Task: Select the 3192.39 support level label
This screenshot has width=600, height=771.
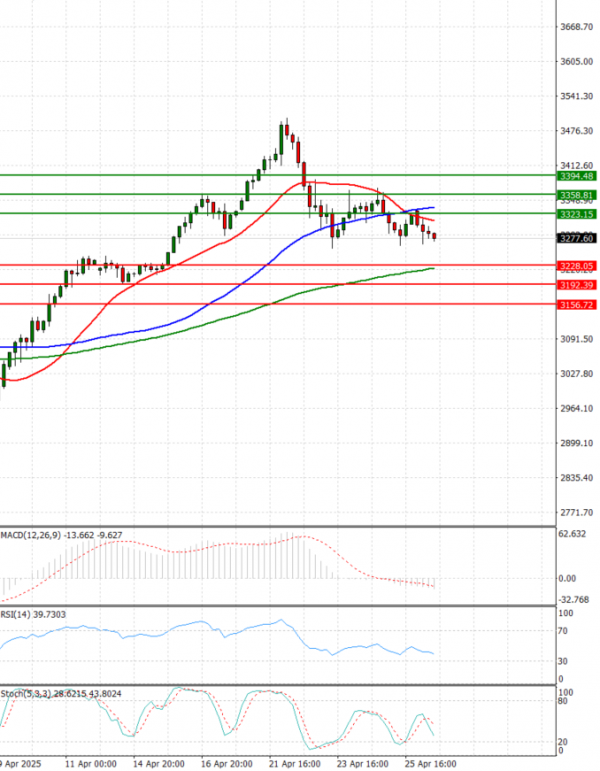Action: pyautogui.click(x=574, y=285)
